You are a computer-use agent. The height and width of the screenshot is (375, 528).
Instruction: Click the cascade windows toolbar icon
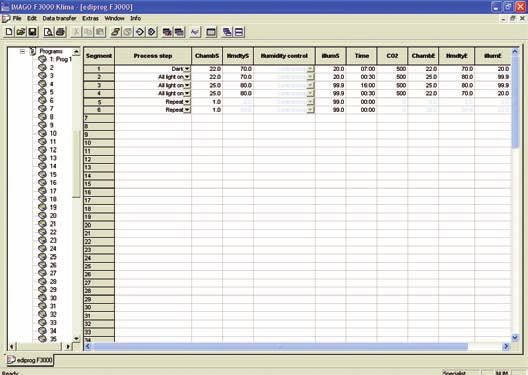pyautogui.click(x=227, y=32)
